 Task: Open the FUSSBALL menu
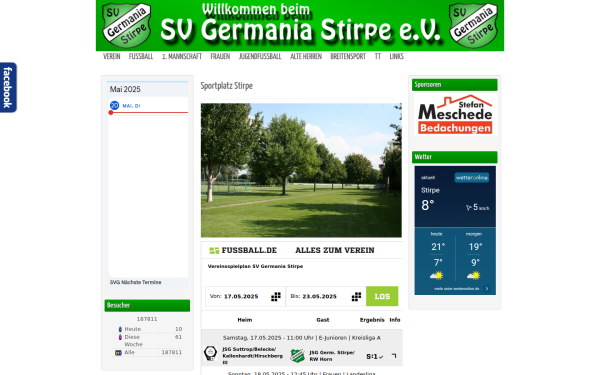141,57
